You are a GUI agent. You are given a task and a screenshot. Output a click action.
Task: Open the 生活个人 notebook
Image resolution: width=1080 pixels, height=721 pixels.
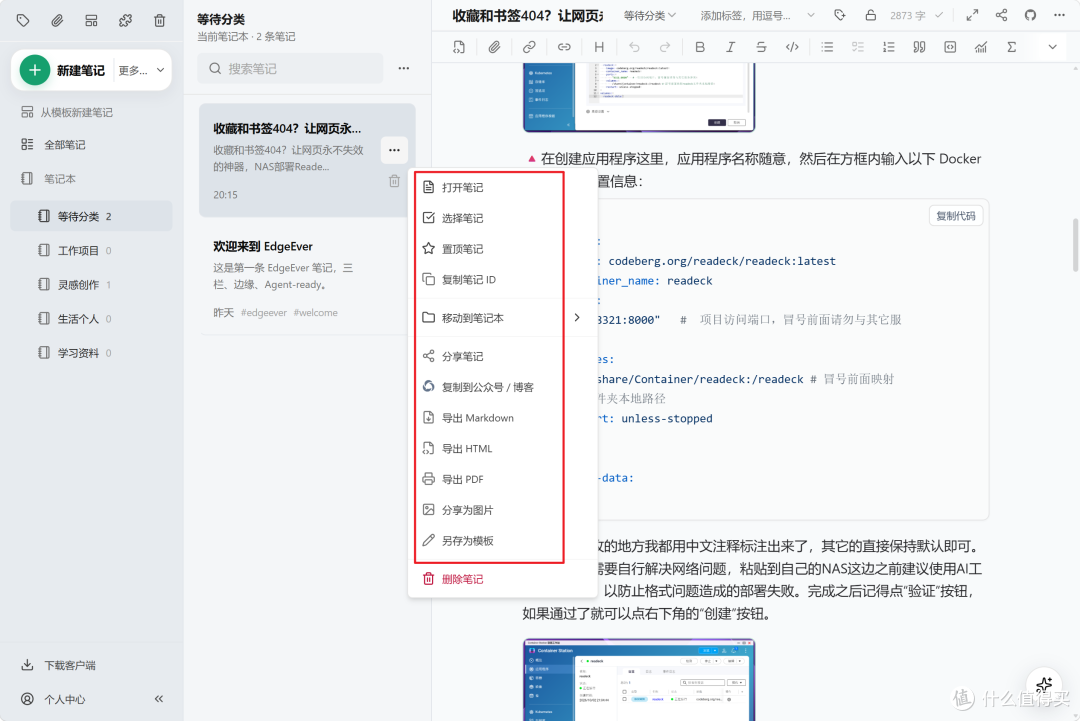(x=91, y=319)
